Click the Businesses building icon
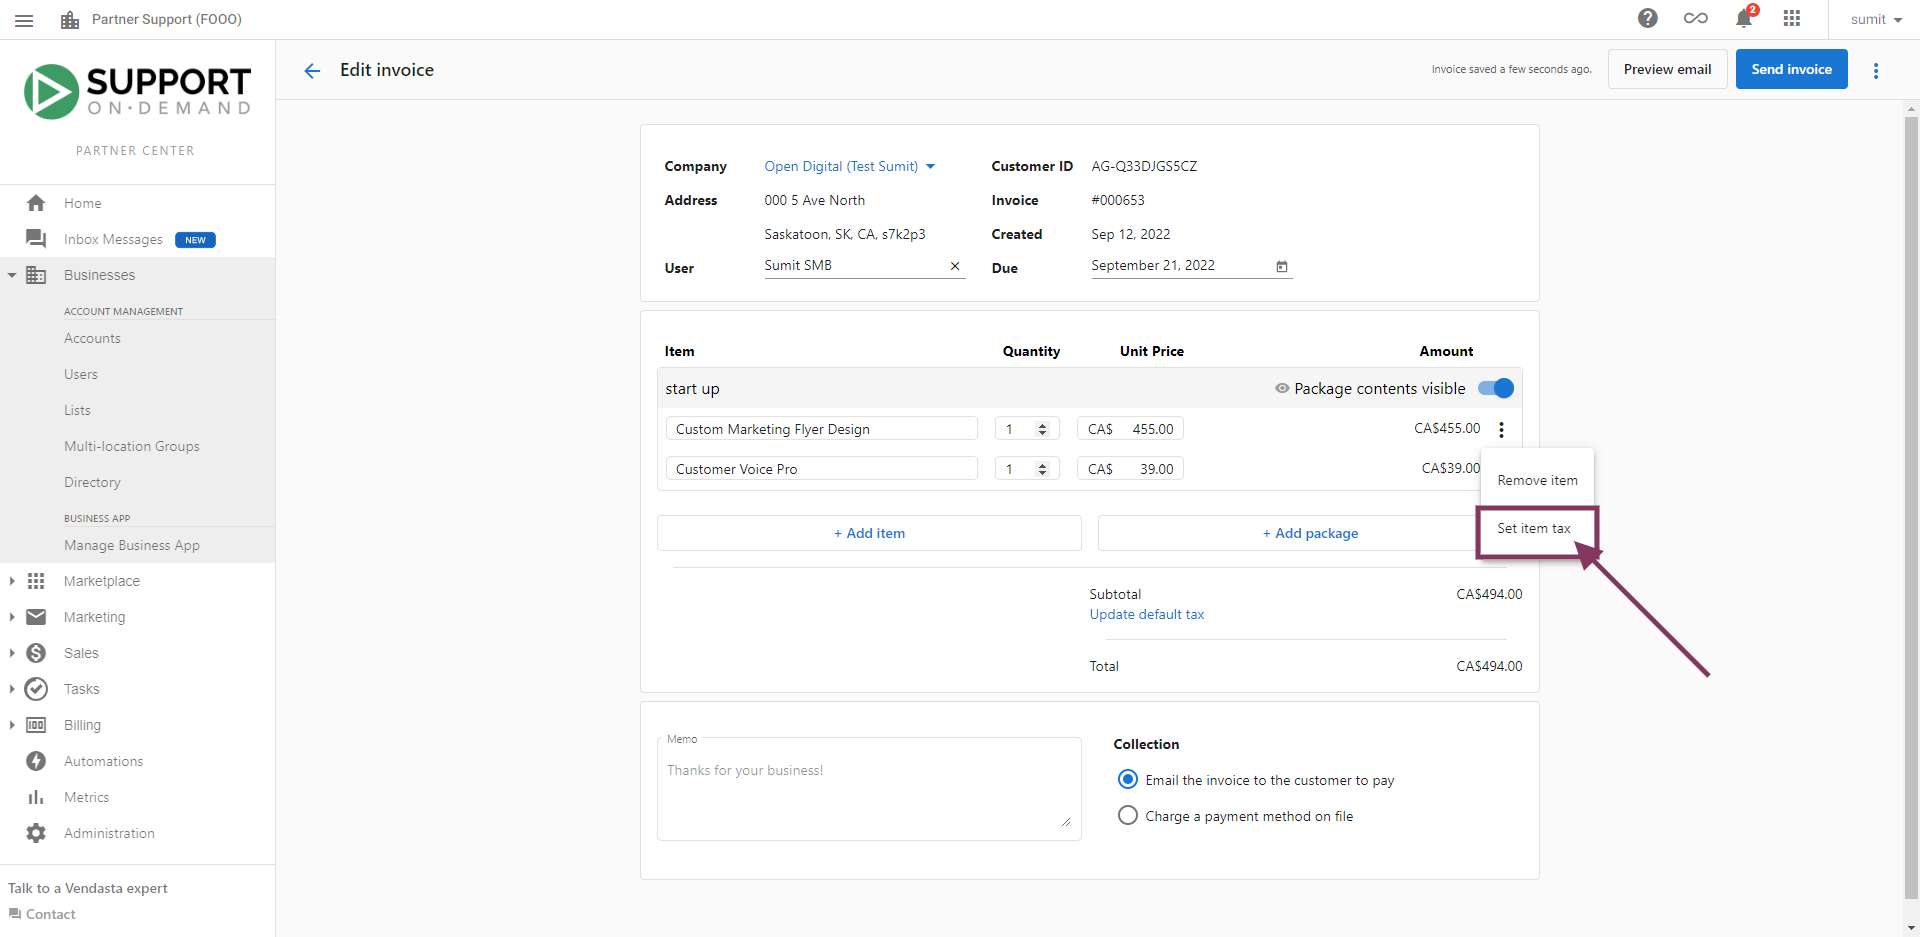This screenshot has width=1920, height=937. point(36,275)
